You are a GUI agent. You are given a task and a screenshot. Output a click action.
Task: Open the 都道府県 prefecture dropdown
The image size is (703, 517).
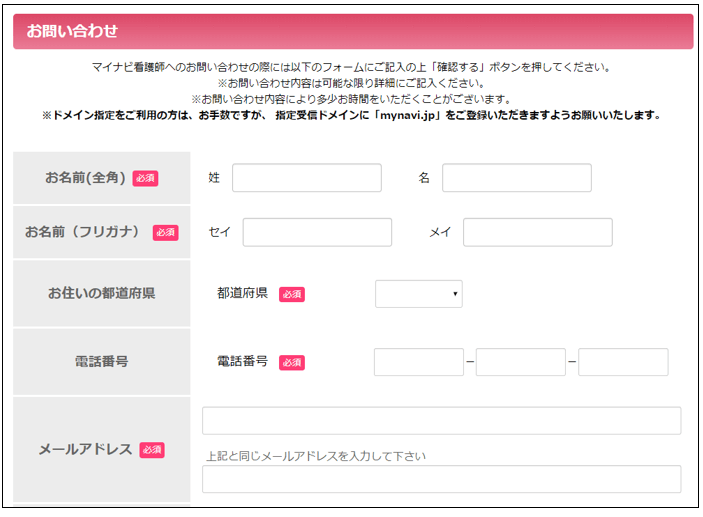tap(418, 294)
